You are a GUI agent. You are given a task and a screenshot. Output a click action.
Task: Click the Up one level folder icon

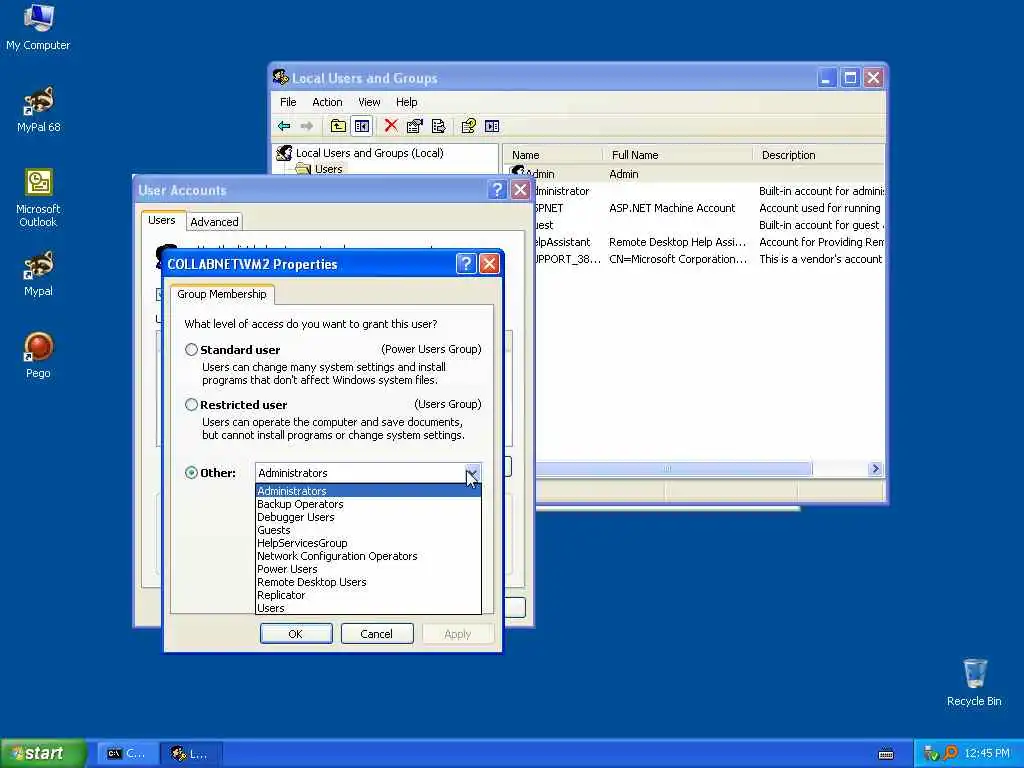tap(338, 126)
